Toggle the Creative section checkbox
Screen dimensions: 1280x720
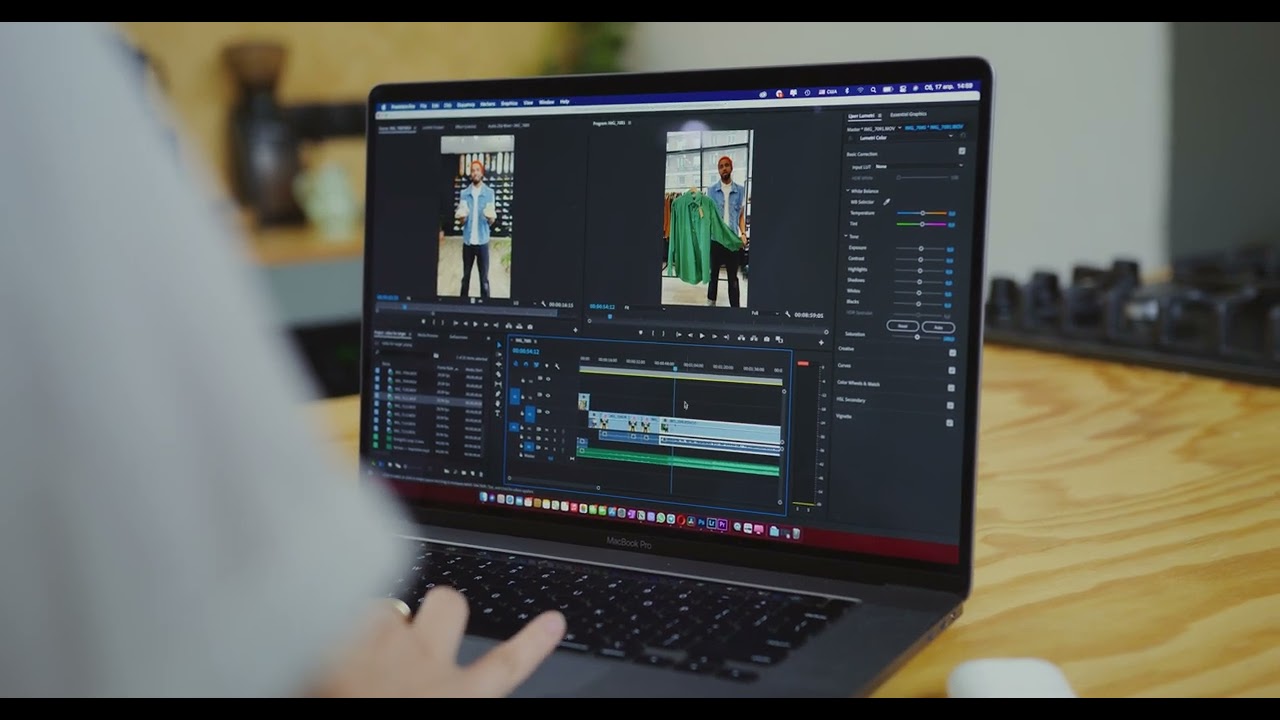point(952,352)
